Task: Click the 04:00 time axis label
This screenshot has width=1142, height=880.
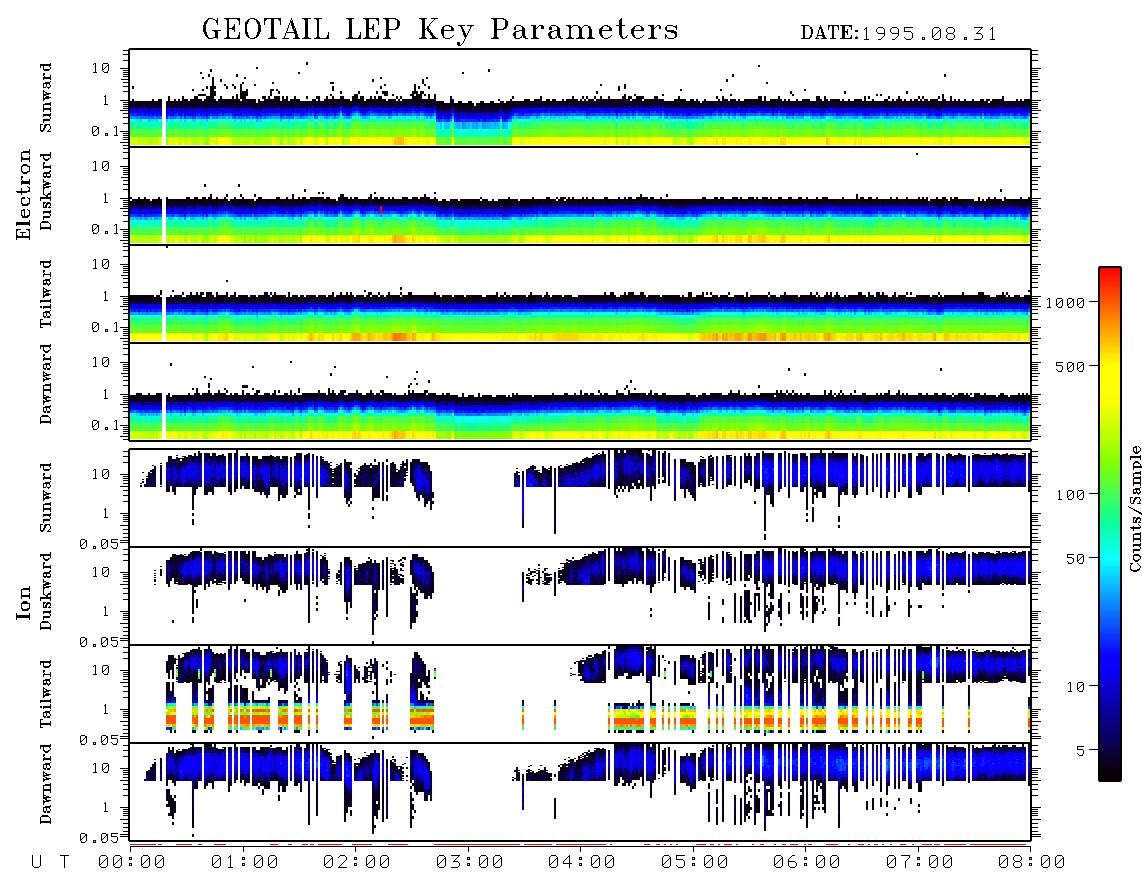Action: tap(582, 862)
